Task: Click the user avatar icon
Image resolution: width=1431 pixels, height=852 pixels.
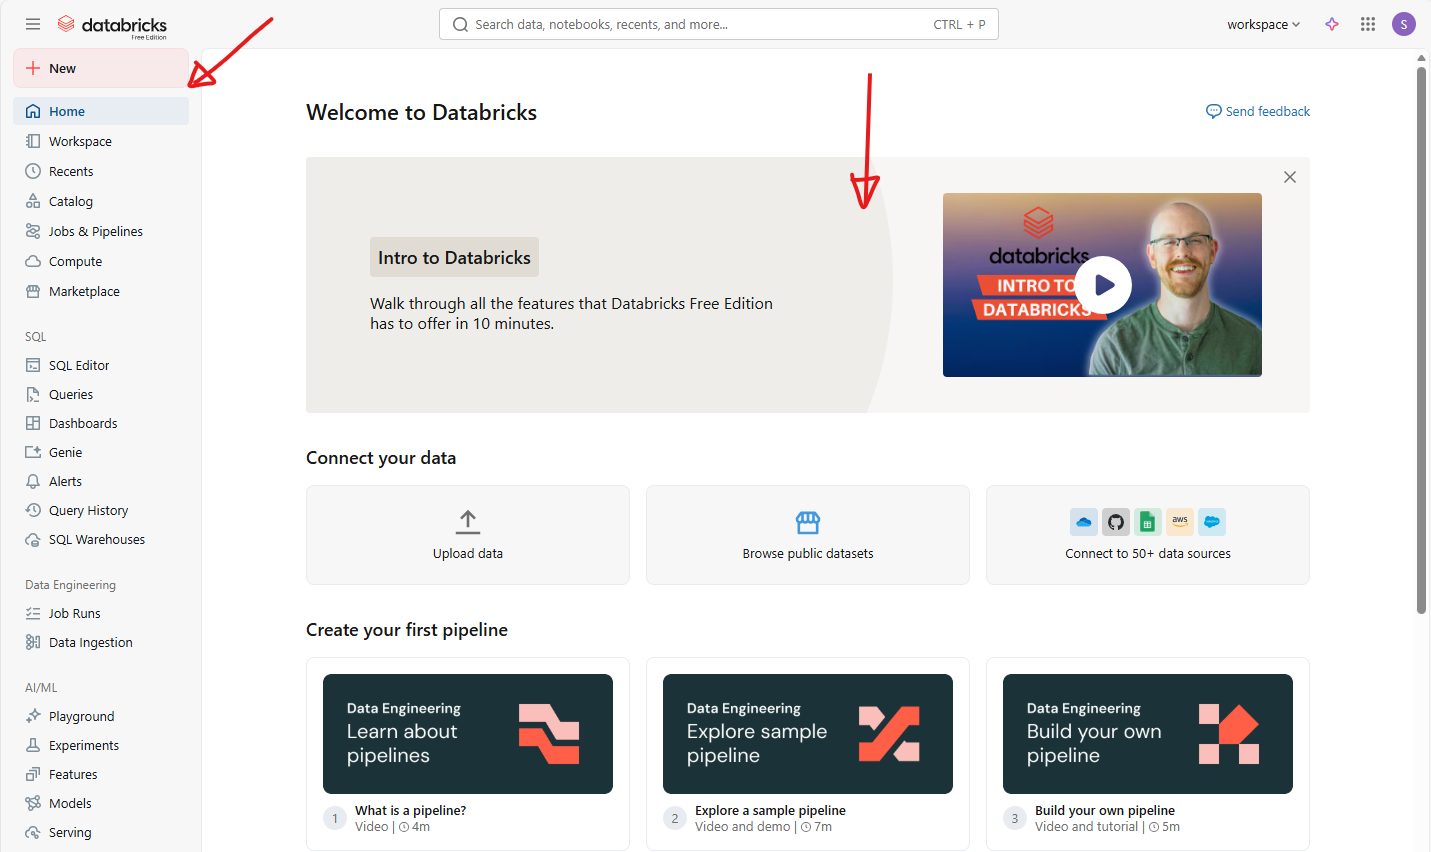Action: point(1404,24)
